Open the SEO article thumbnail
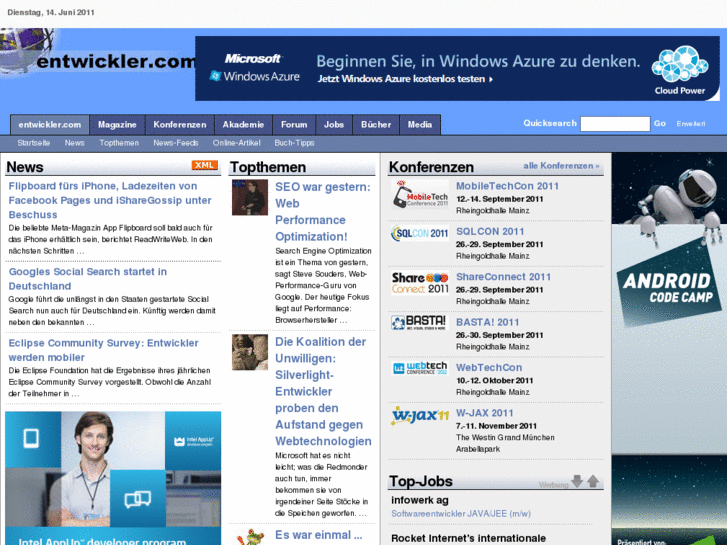Viewport: 727px width, 545px height. pyautogui.click(x=250, y=197)
